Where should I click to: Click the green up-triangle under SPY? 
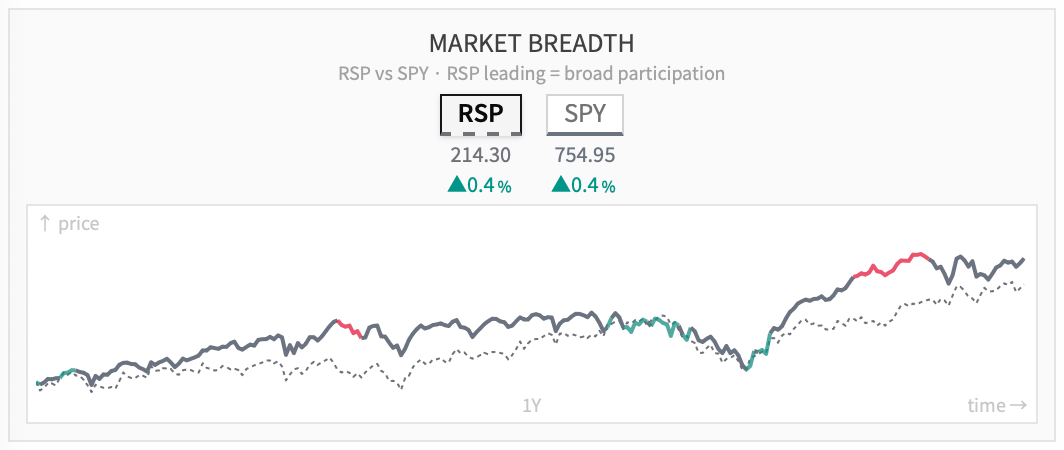[560, 184]
